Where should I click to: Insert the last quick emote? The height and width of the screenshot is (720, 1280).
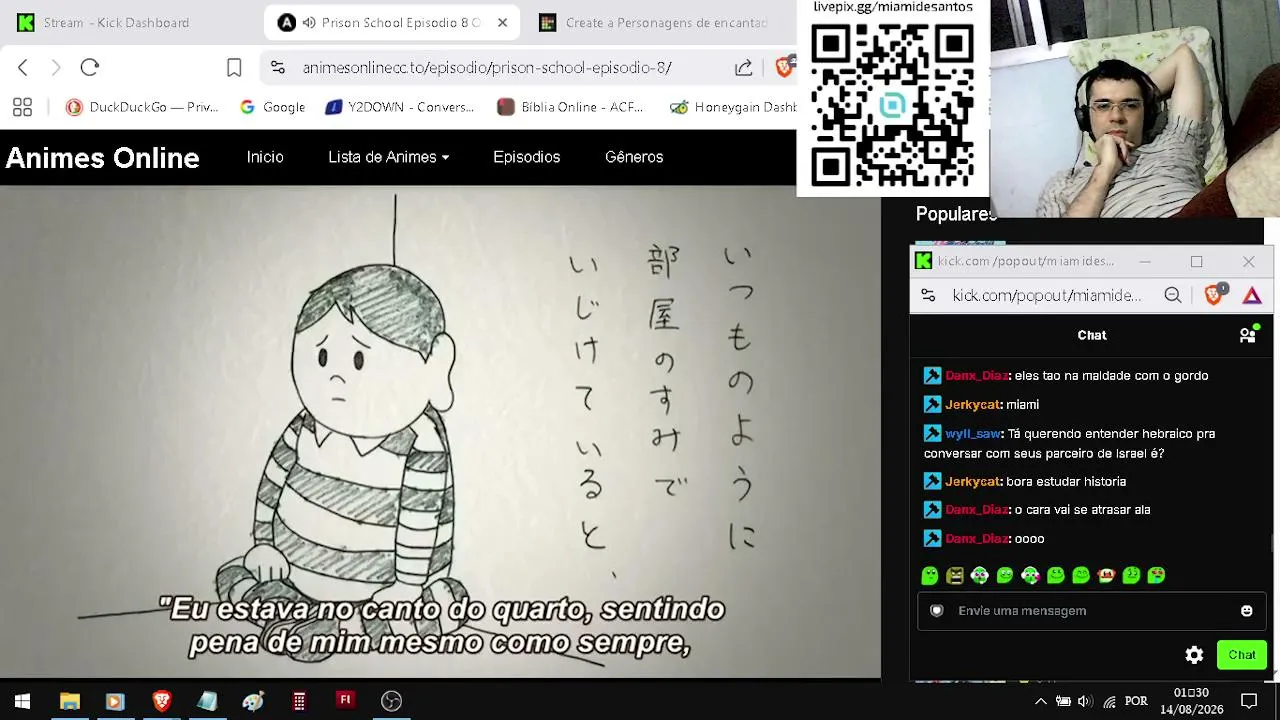click(x=1156, y=575)
